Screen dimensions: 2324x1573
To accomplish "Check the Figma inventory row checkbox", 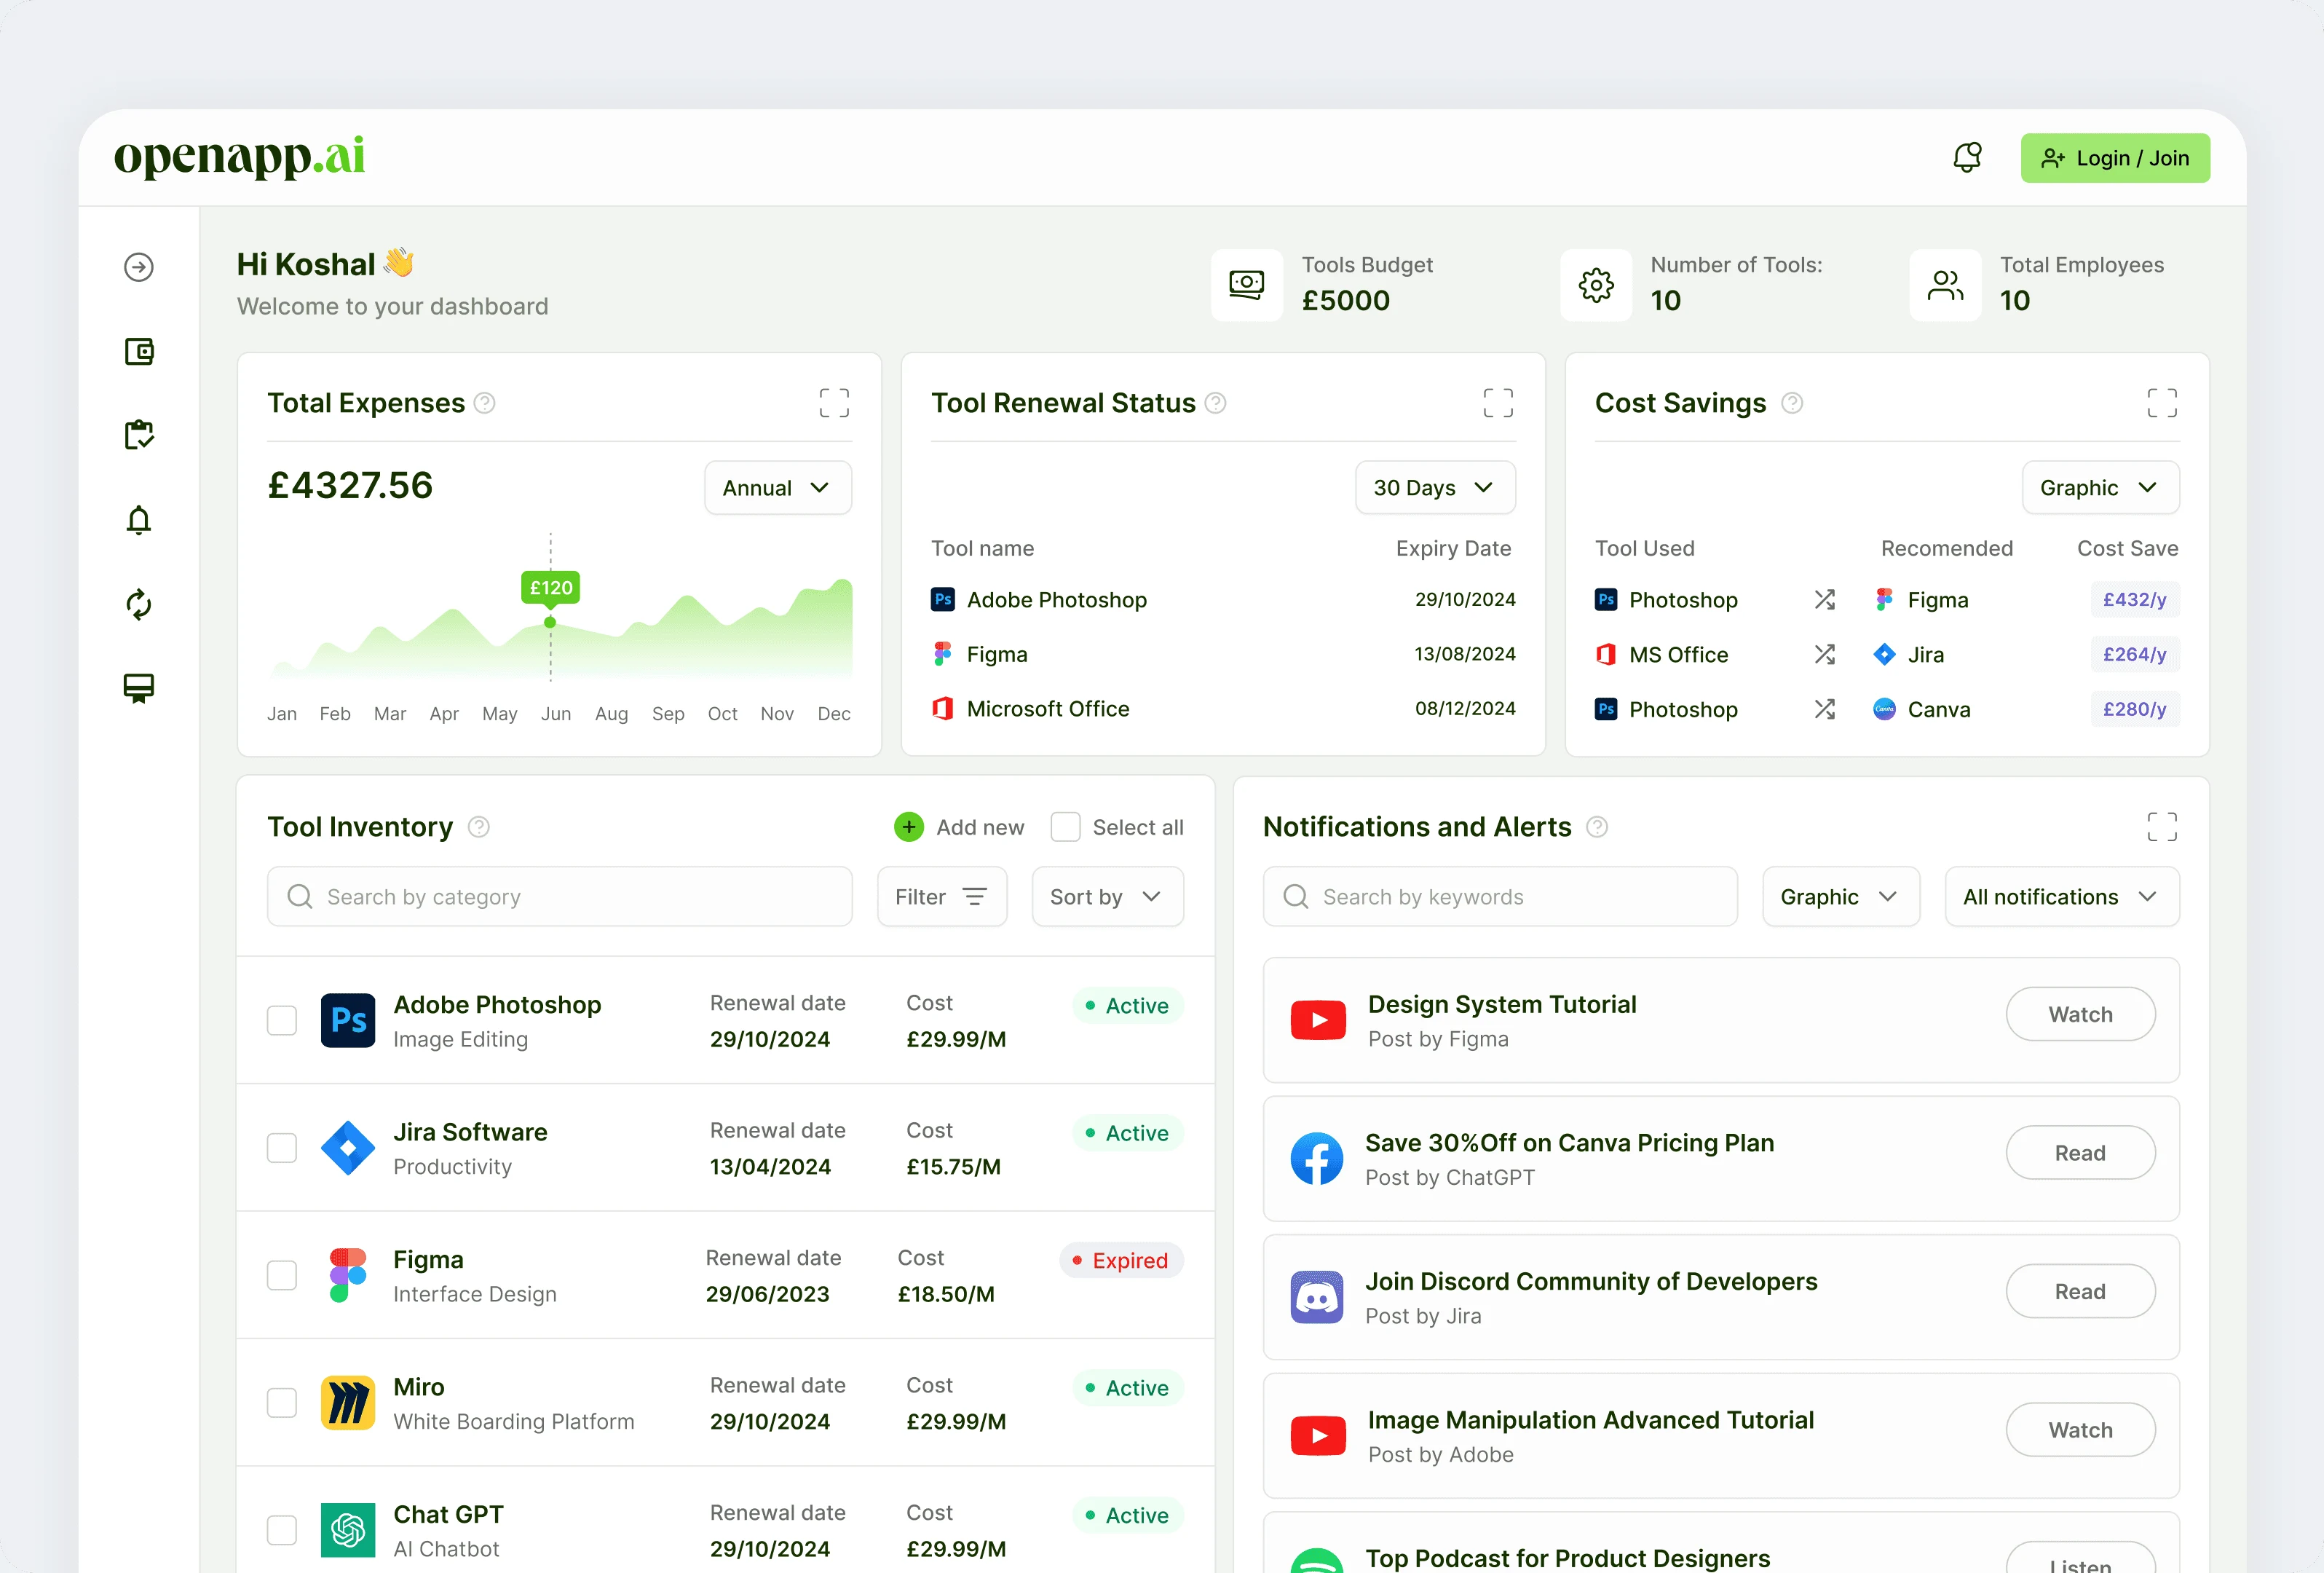I will (282, 1275).
